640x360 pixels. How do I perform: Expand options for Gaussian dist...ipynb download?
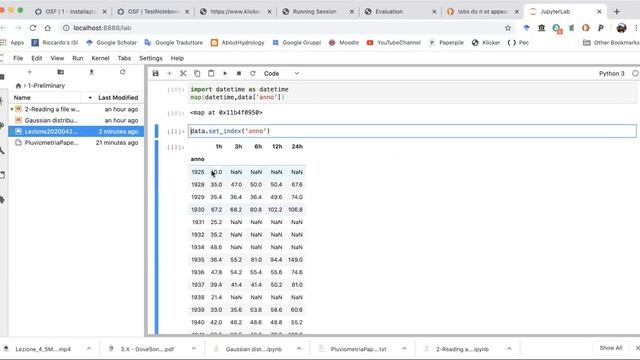pyautogui.click(x=299, y=349)
